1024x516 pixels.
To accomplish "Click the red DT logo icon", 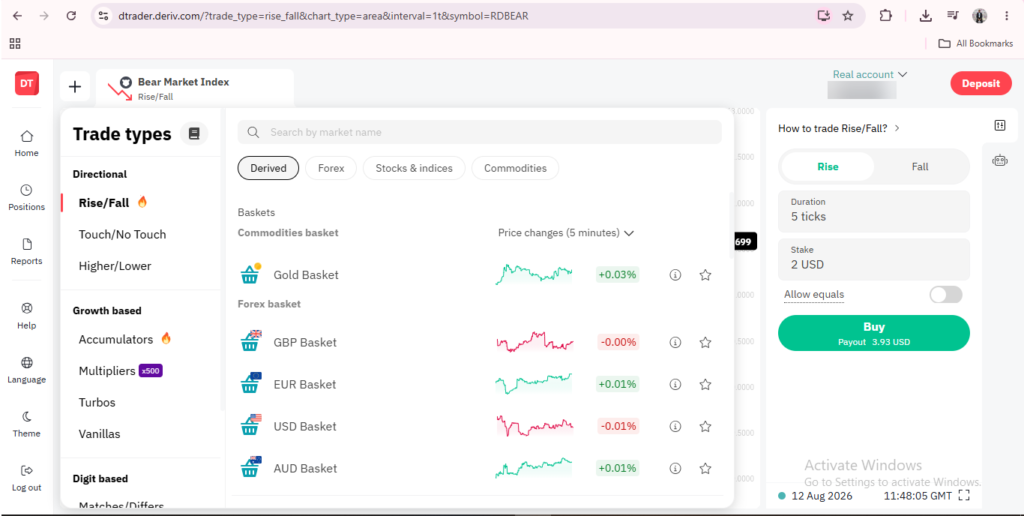I will [27, 83].
